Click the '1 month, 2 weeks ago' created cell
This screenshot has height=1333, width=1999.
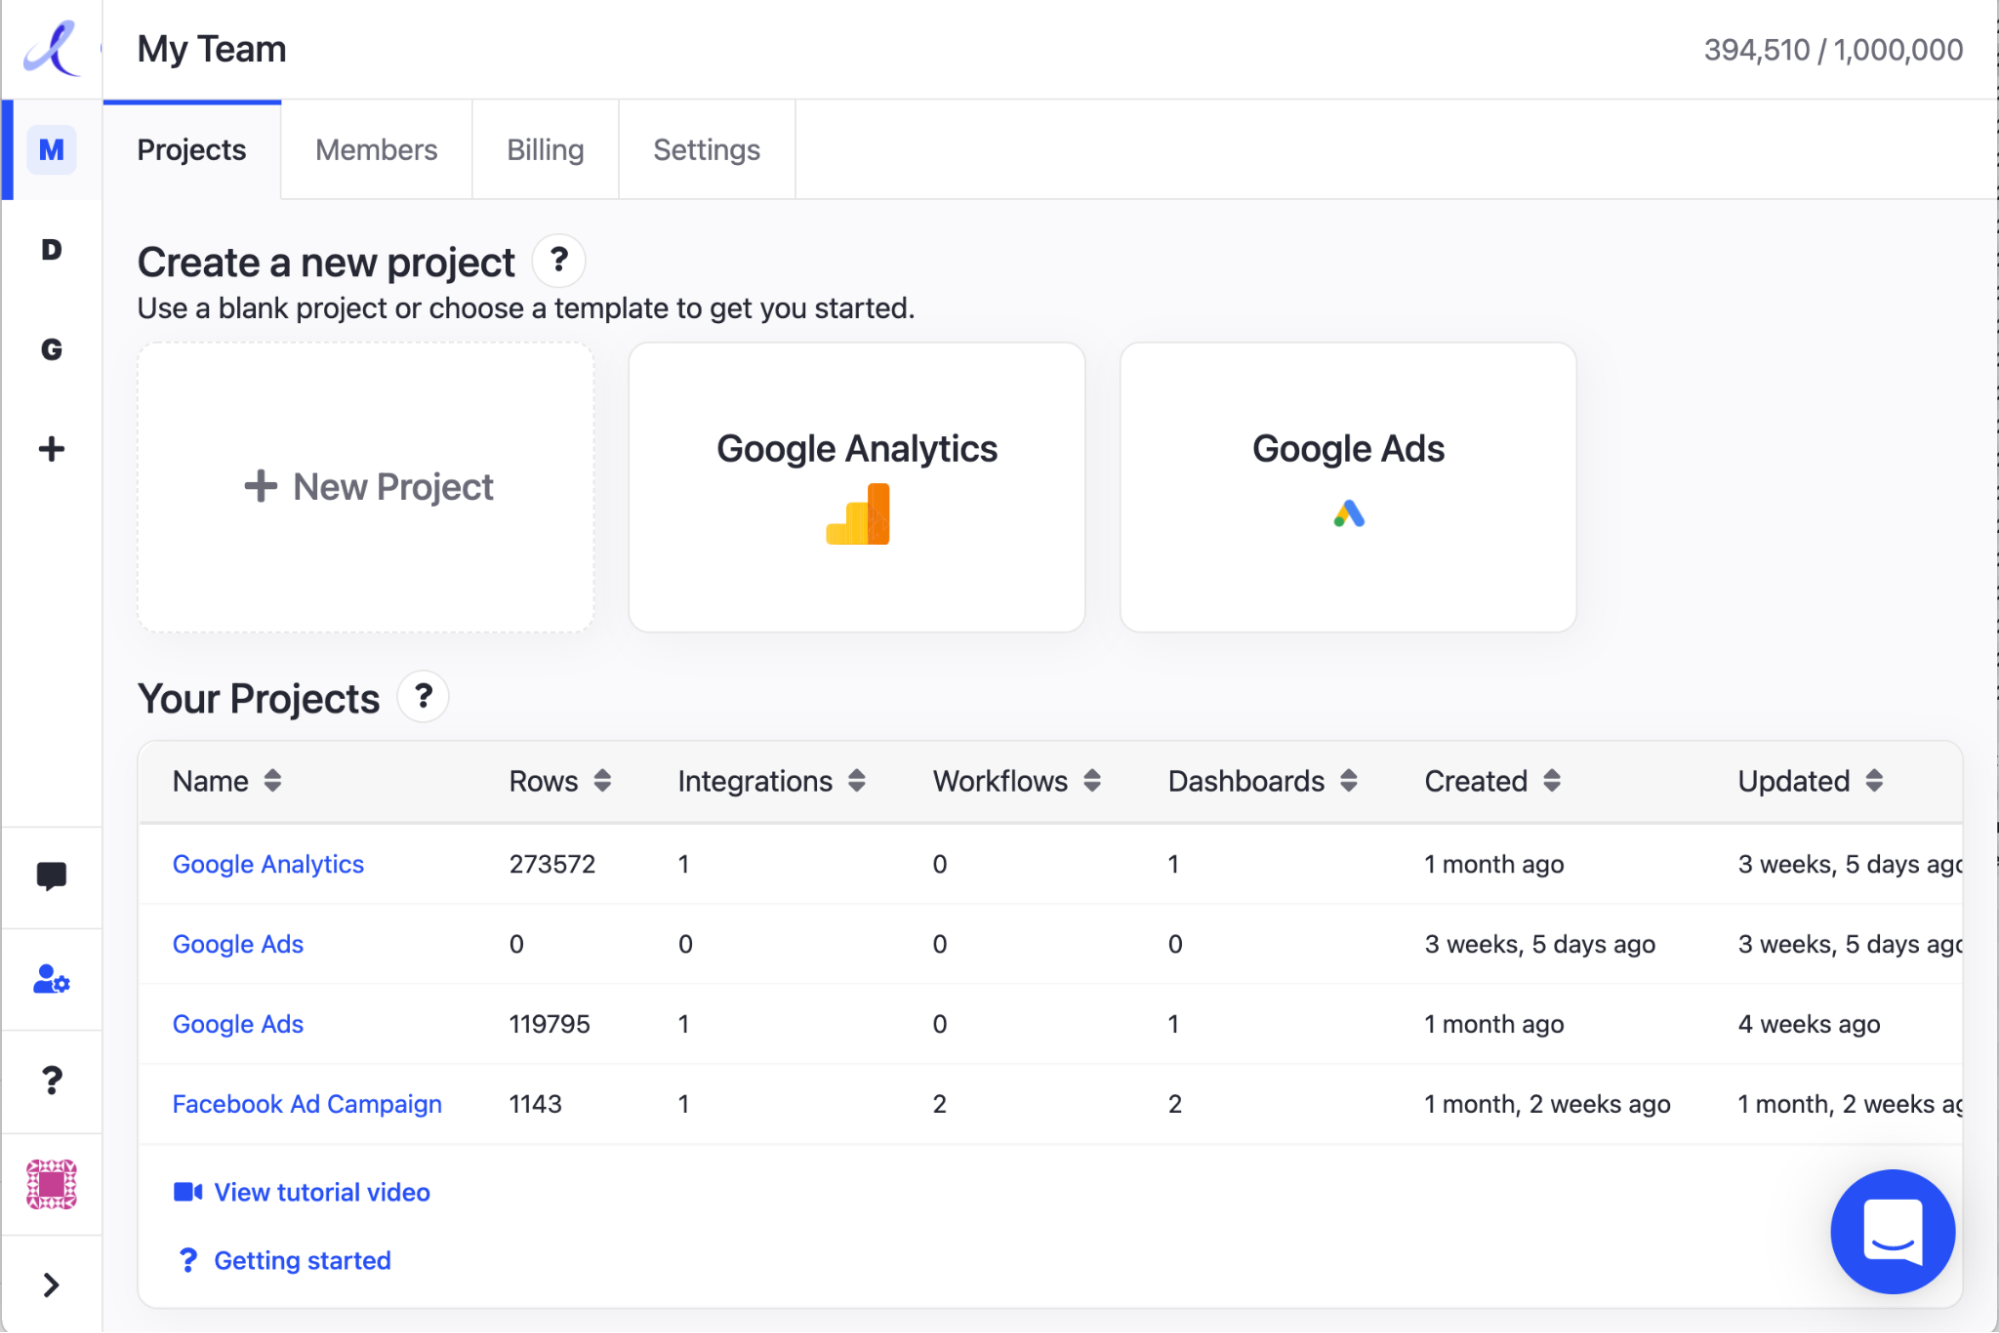pos(1547,1104)
